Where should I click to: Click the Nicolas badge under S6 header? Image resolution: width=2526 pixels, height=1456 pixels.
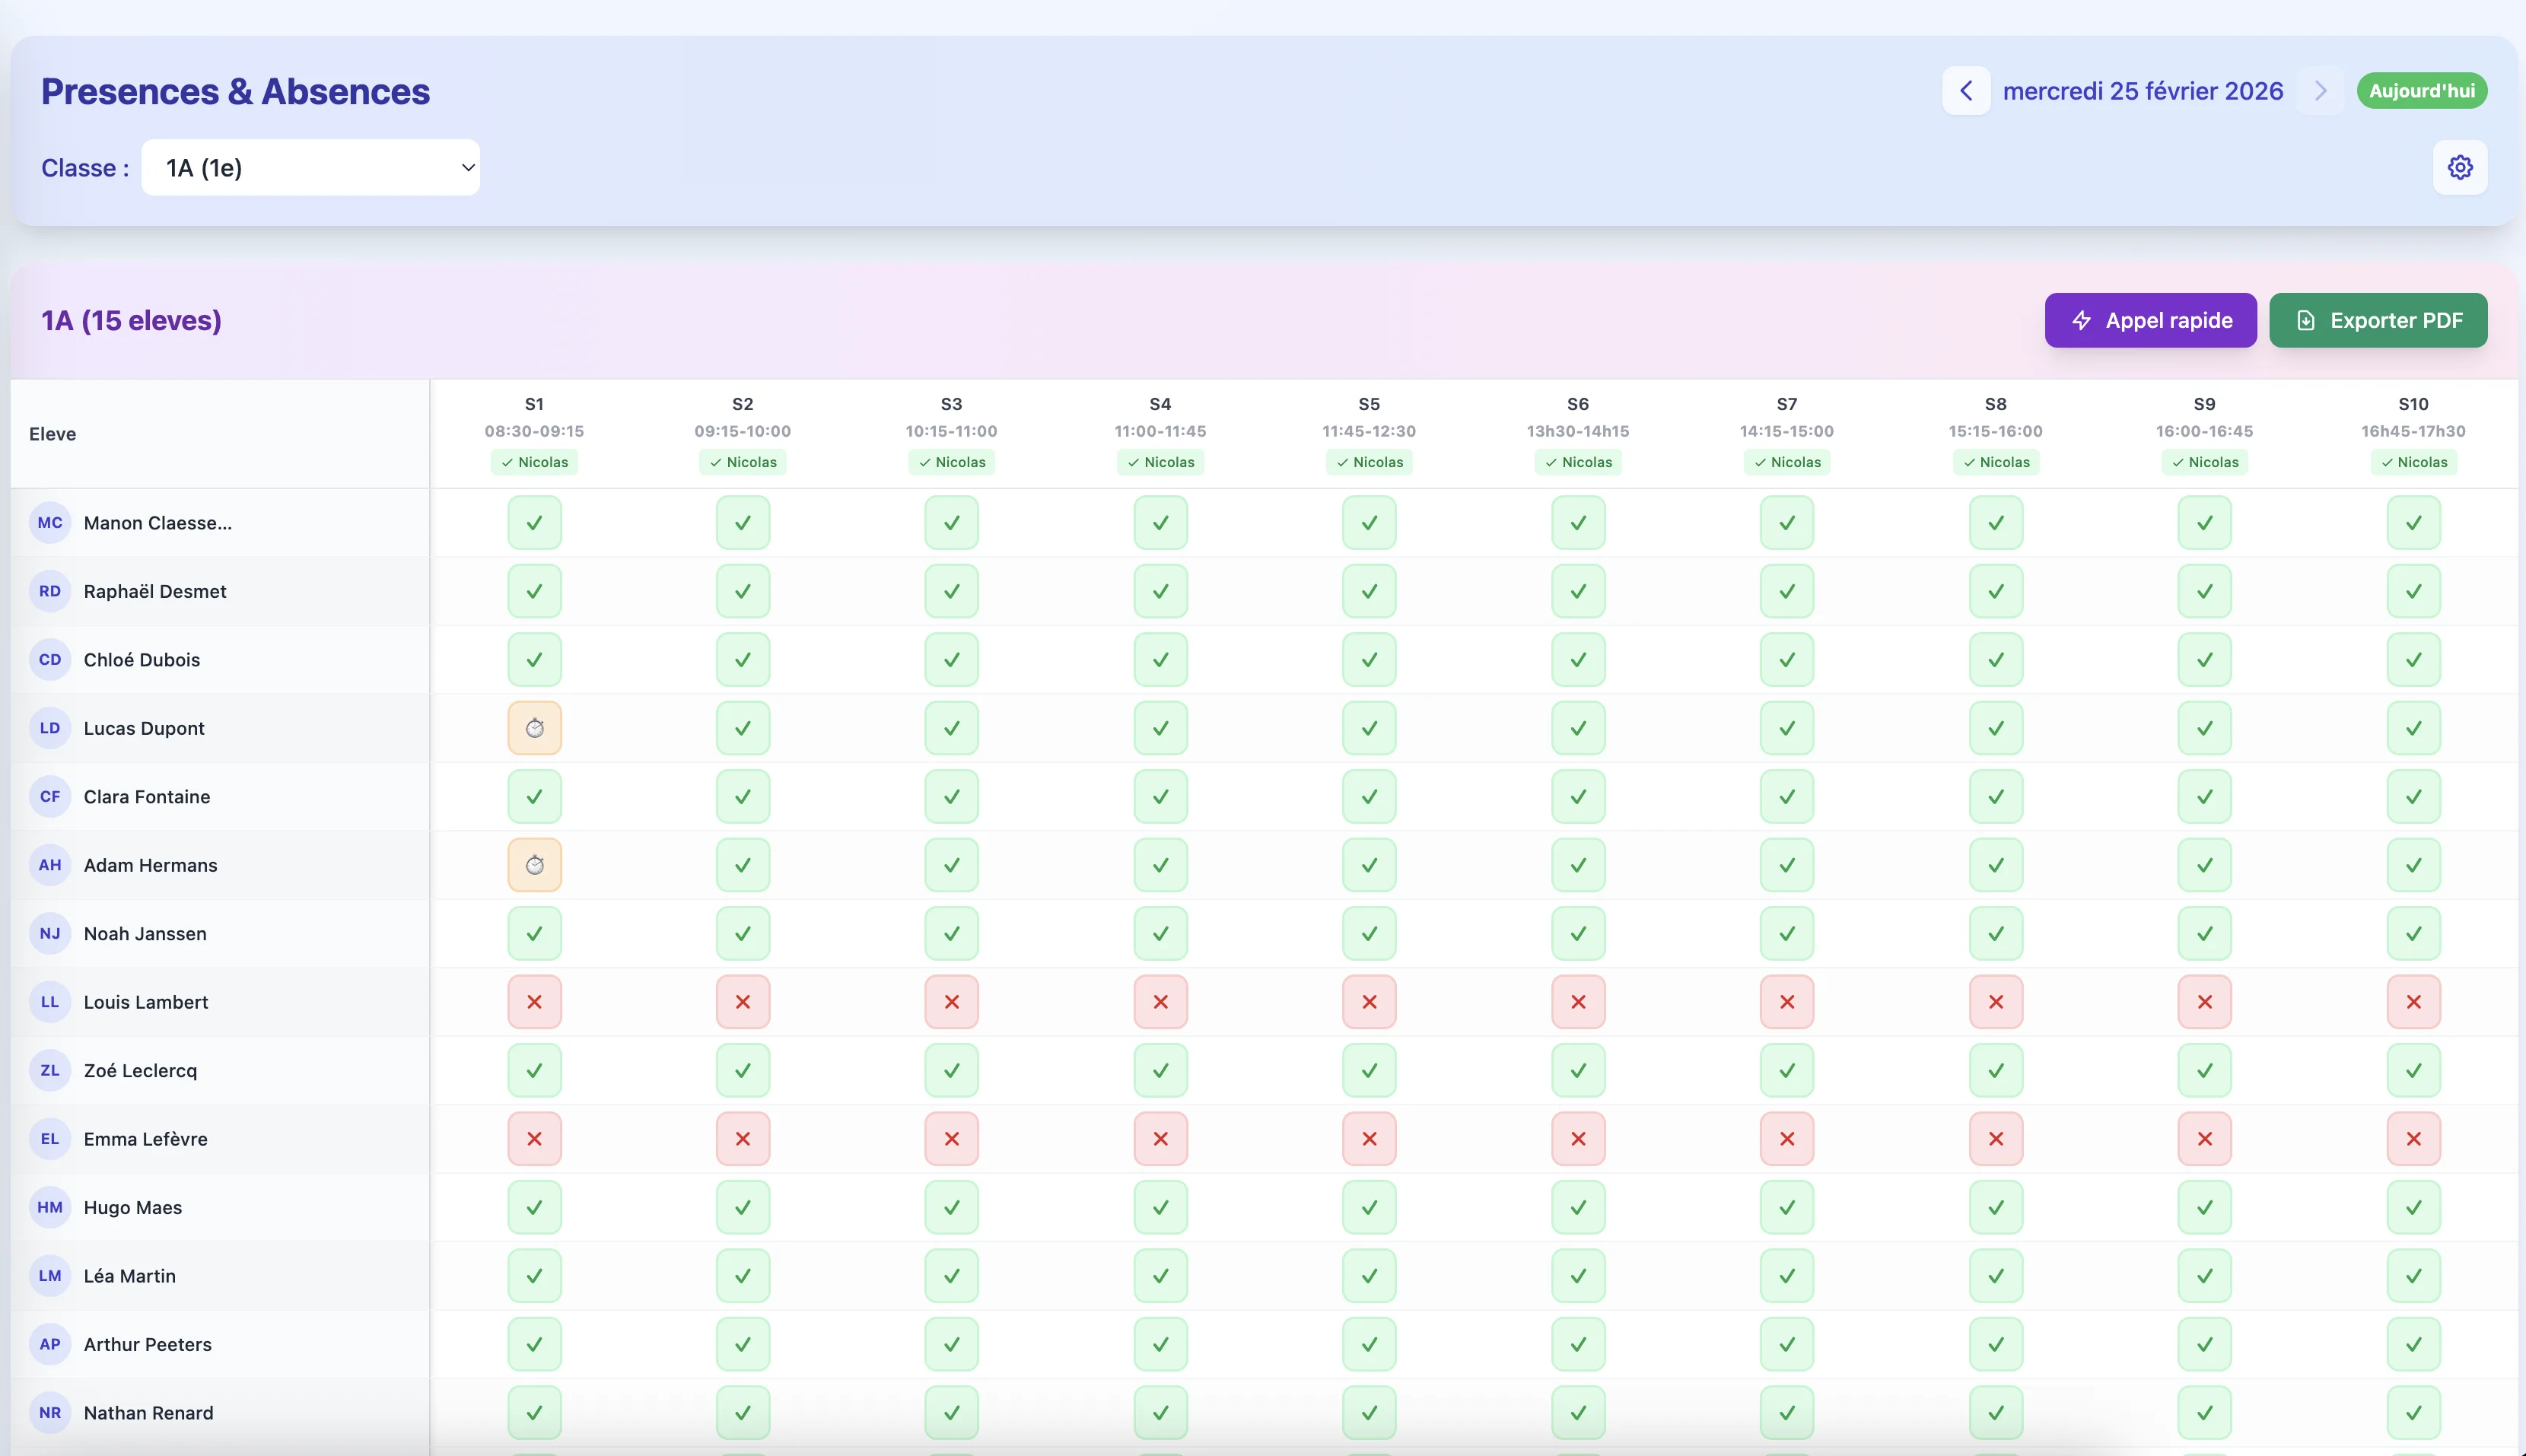[1577, 462]
